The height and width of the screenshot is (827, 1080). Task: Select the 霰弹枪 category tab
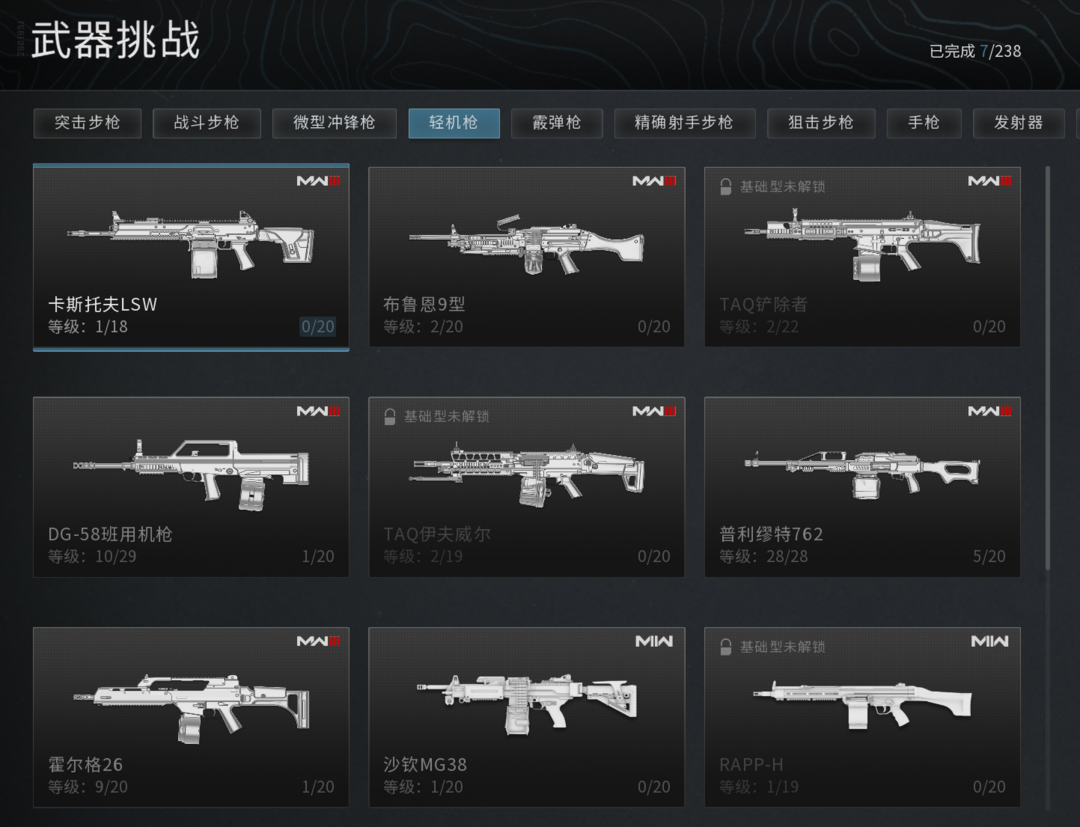pos(557,123)
